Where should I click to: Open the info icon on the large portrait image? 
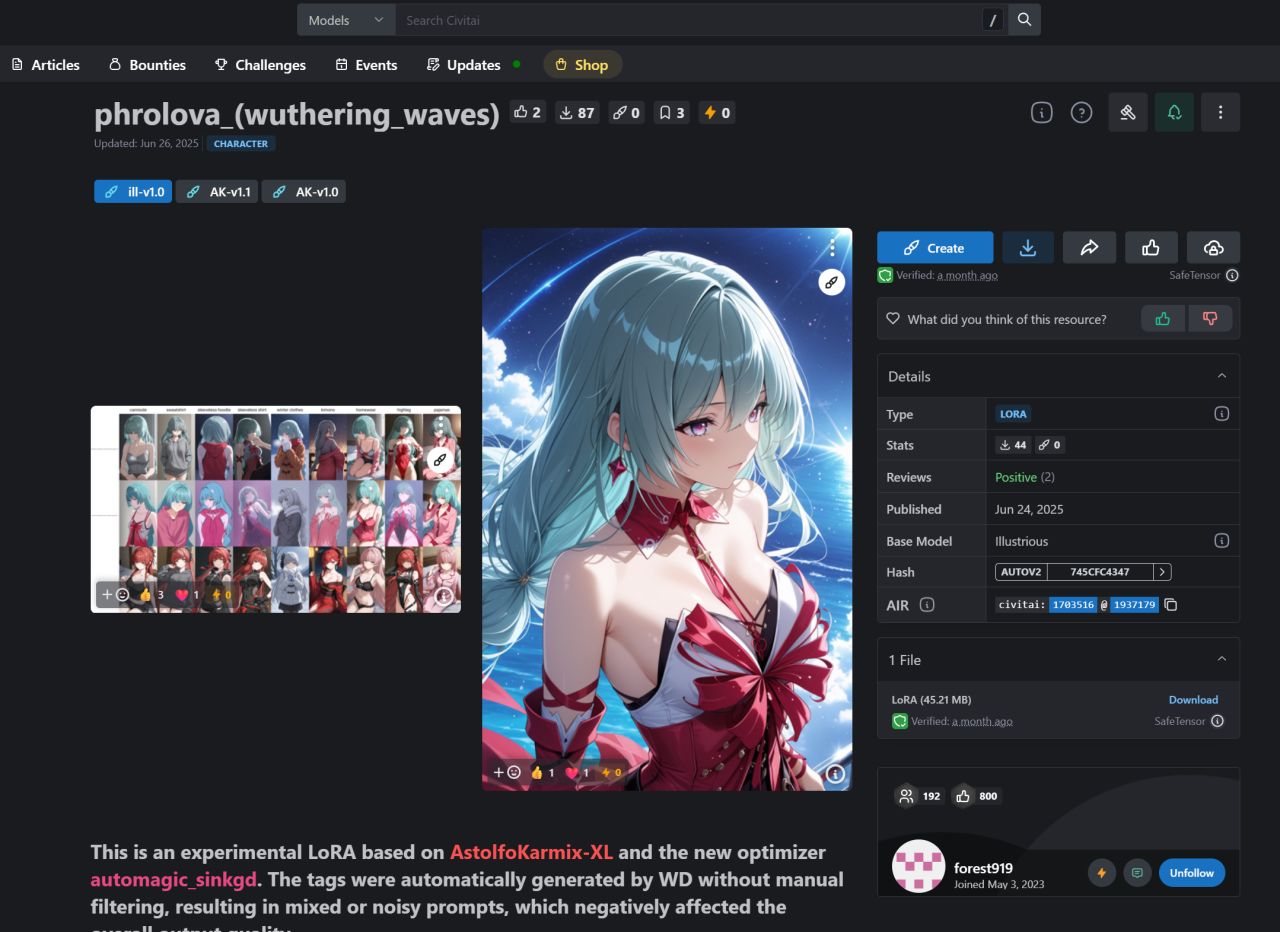[836, 773]
